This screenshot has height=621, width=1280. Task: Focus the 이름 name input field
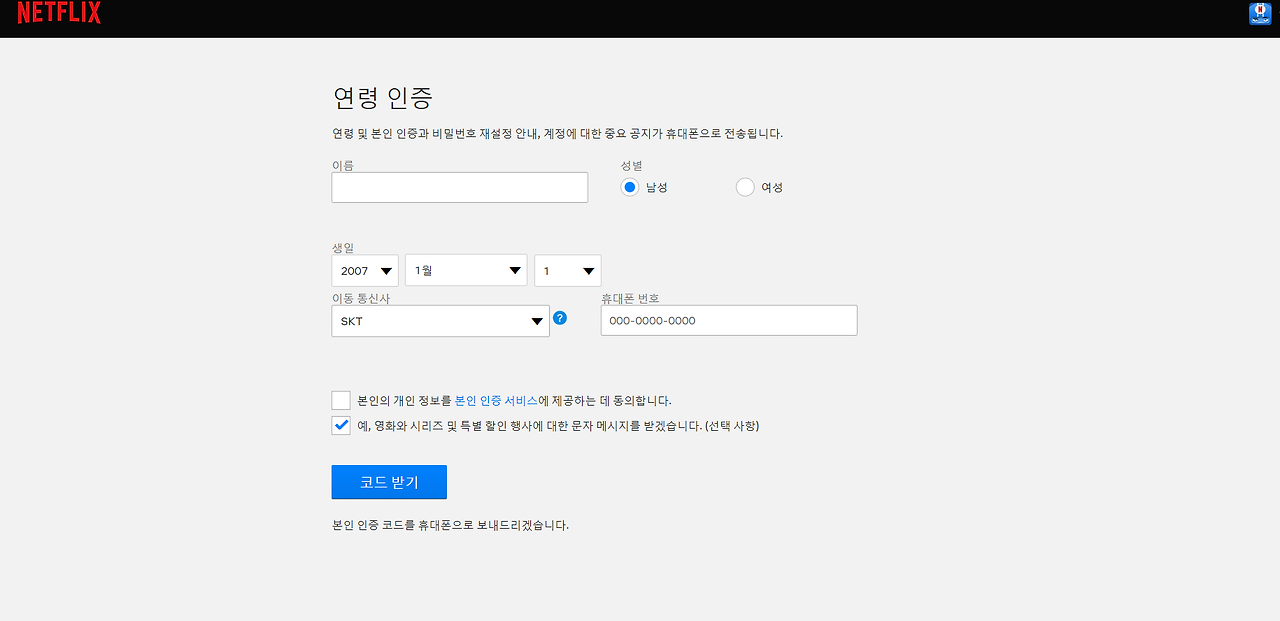pos(459,187)
